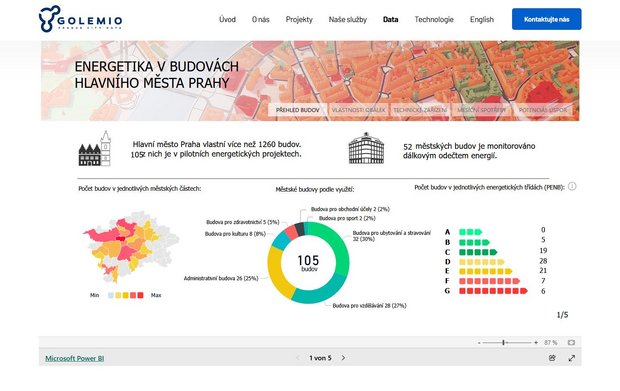The width and height of the screenshot is (620, 391).
Task: Click energy class D yellow bar
Action: [x=482, y=262]
